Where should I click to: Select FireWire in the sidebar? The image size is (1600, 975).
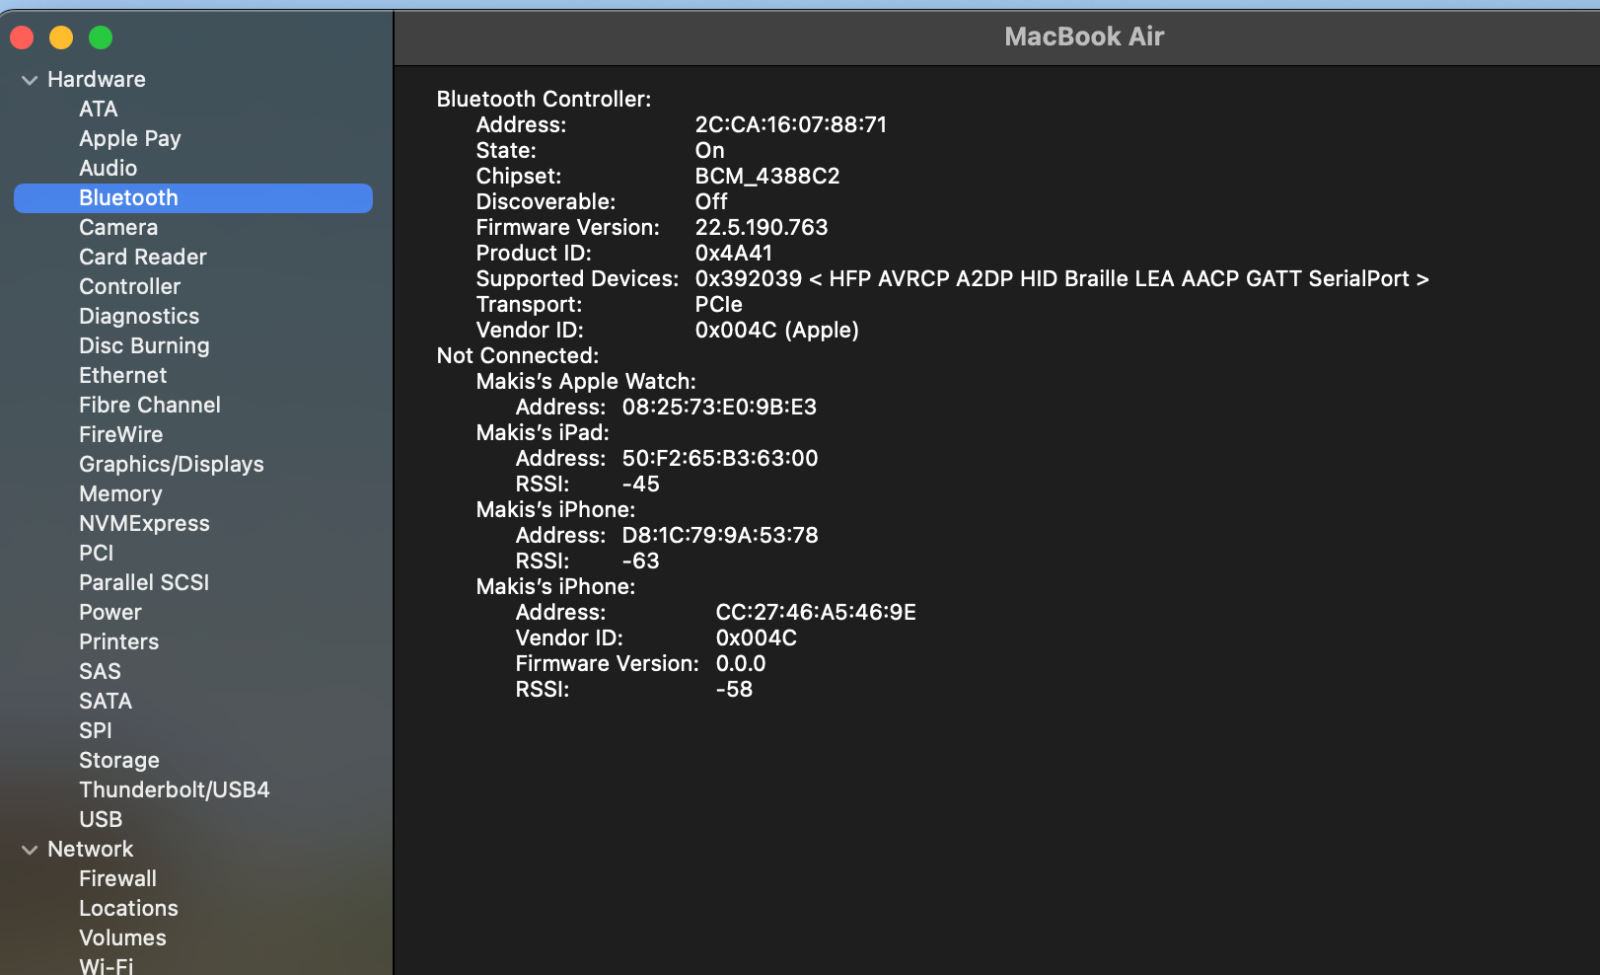point(121,435)
